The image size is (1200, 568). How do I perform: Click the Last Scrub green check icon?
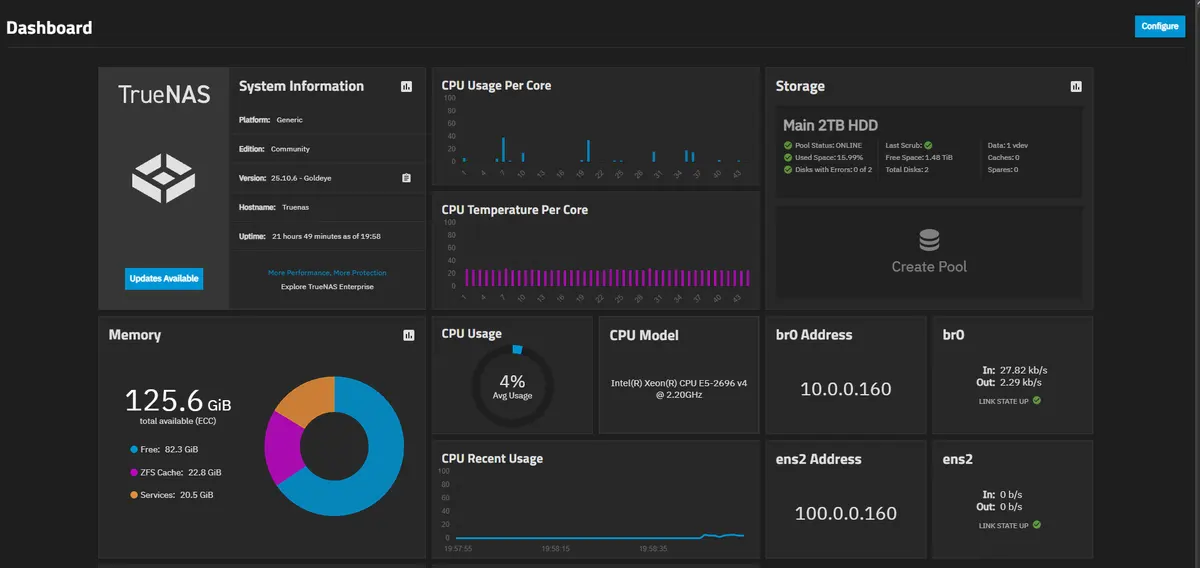[x=928, y=145]
